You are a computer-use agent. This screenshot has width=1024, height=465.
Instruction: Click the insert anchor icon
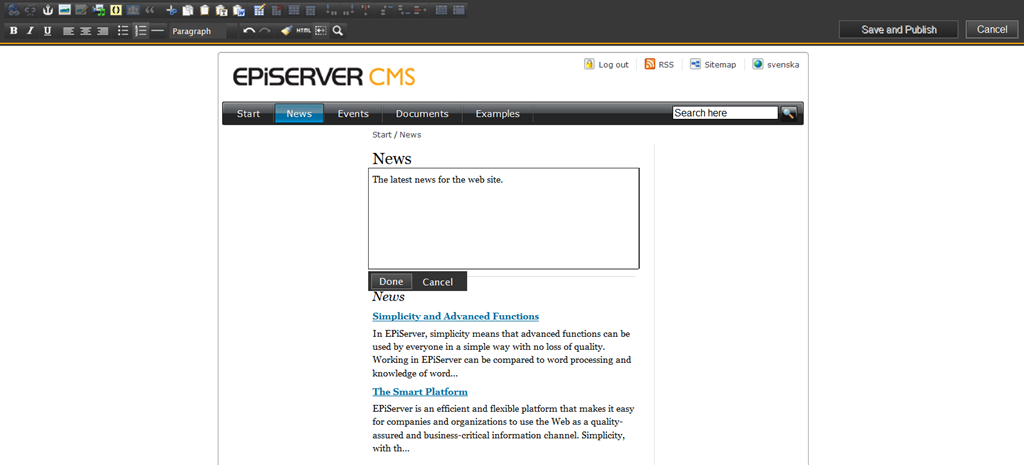pyautogui.click(x=47, y=10)
